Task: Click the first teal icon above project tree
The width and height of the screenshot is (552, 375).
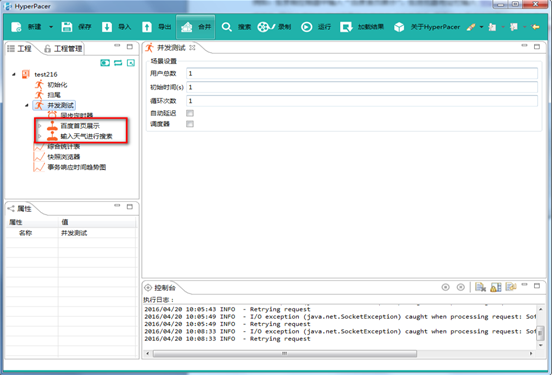Action: (x=105, y=63)
